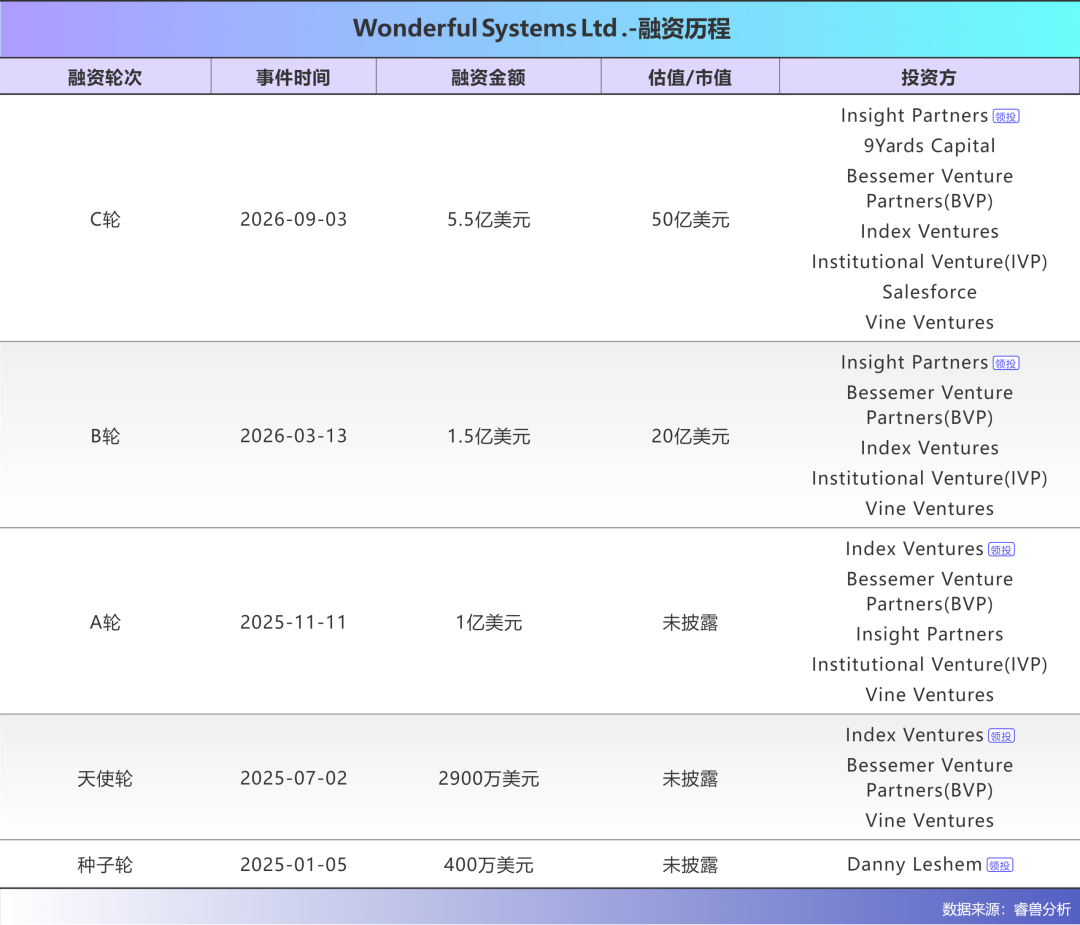Viewport: 1080px width, 925px height.
Task: Open Salesforce investor
Action: pos(929,292)
